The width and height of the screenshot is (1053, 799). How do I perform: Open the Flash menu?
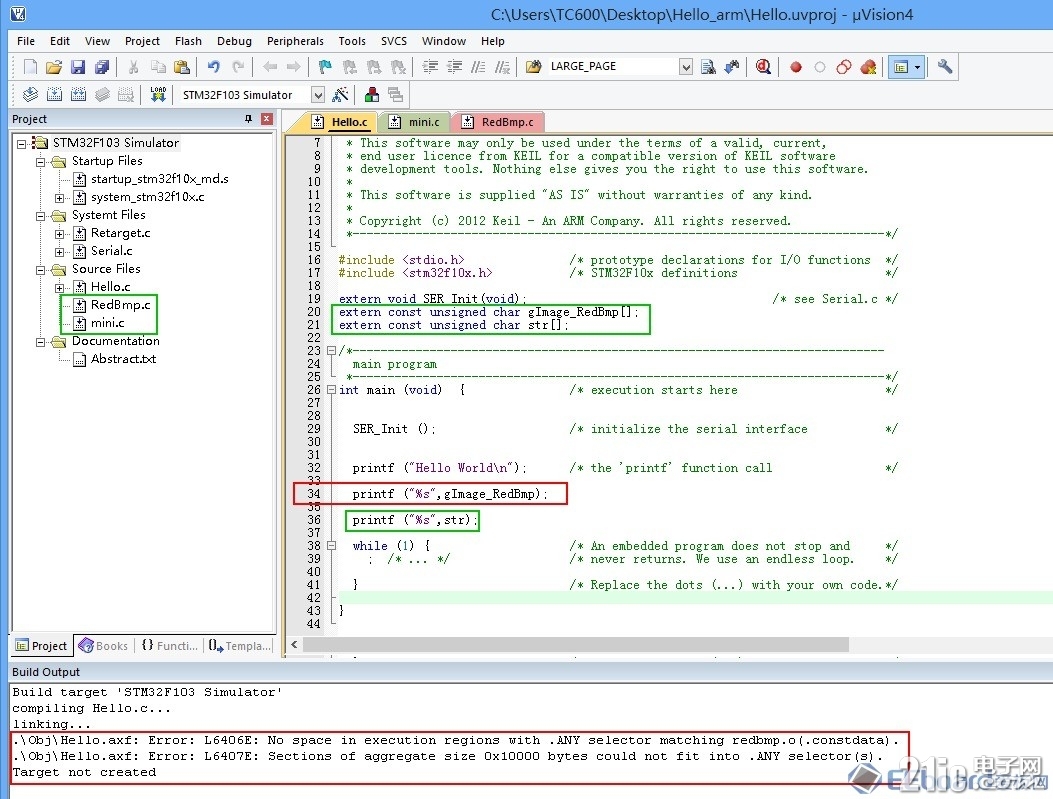(x=188, y=41)
